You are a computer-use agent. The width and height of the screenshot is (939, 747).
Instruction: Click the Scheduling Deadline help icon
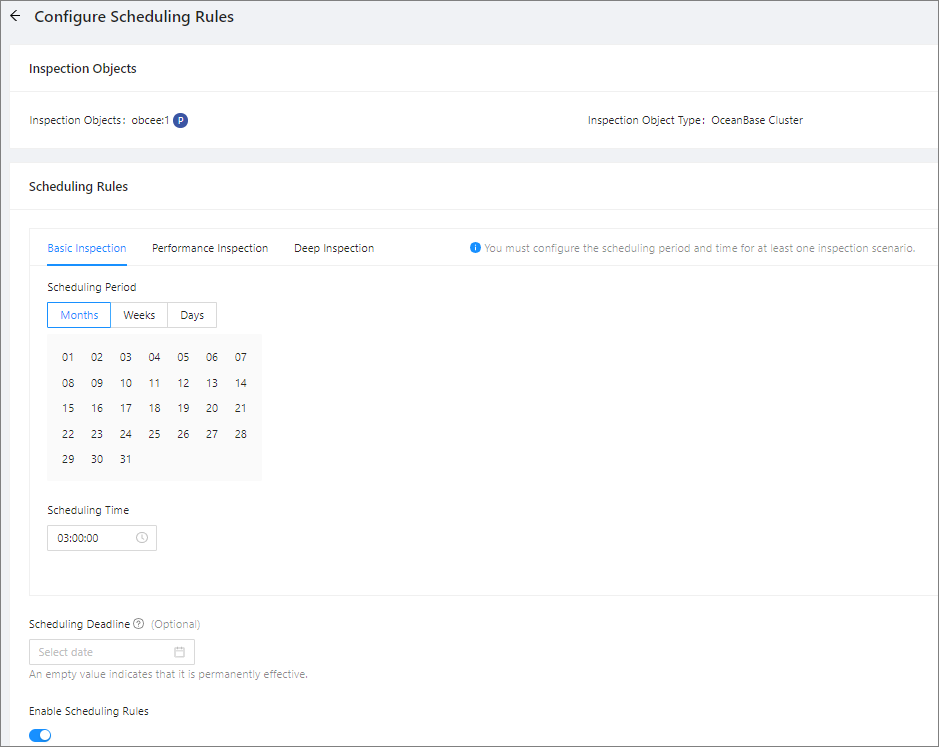point(138,624)
